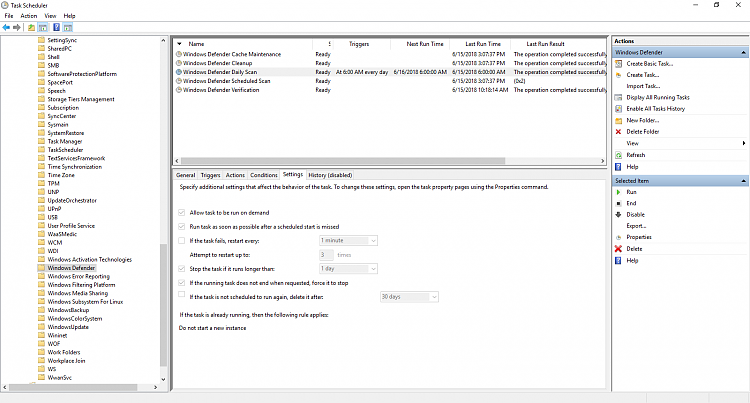
Task: Switch to the History (disabled) tab
Action: click(330, 175)
